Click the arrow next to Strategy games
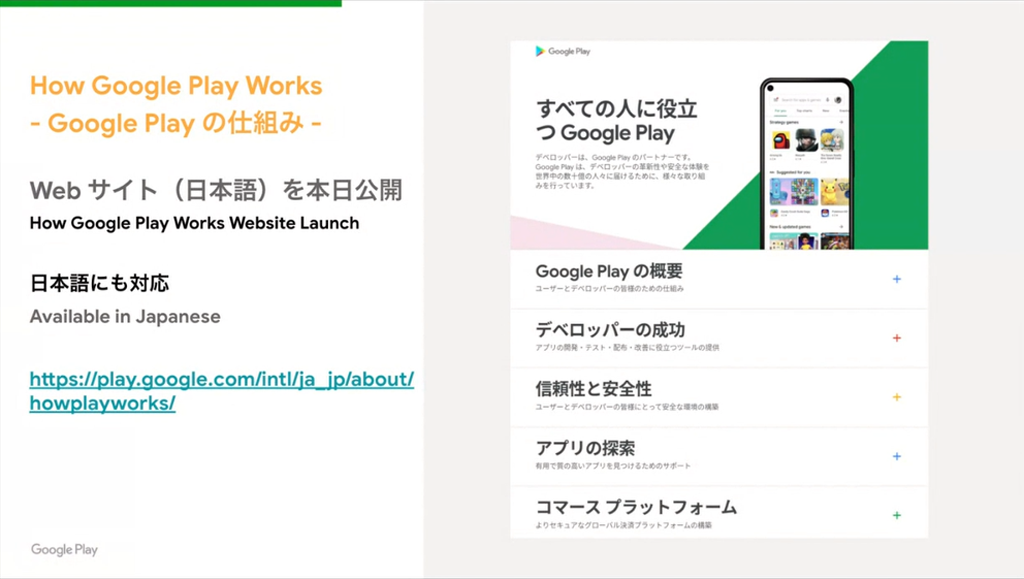Viewport: 1024px width, 579px height. (x=842, y=122)
